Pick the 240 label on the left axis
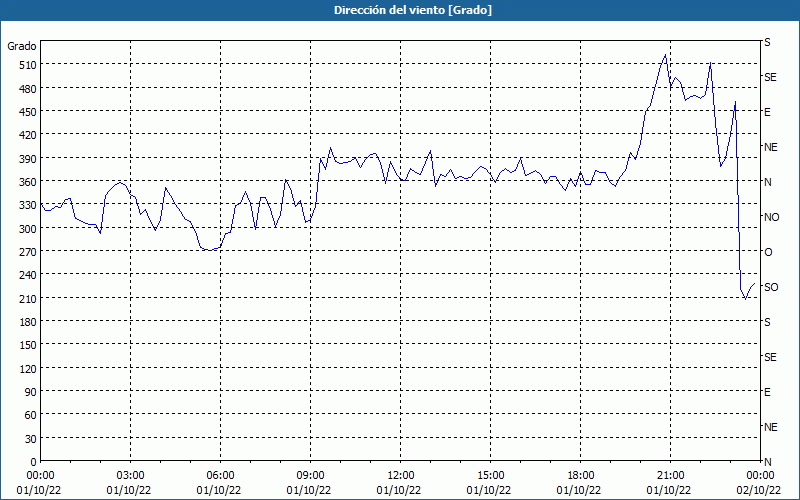 28,275
